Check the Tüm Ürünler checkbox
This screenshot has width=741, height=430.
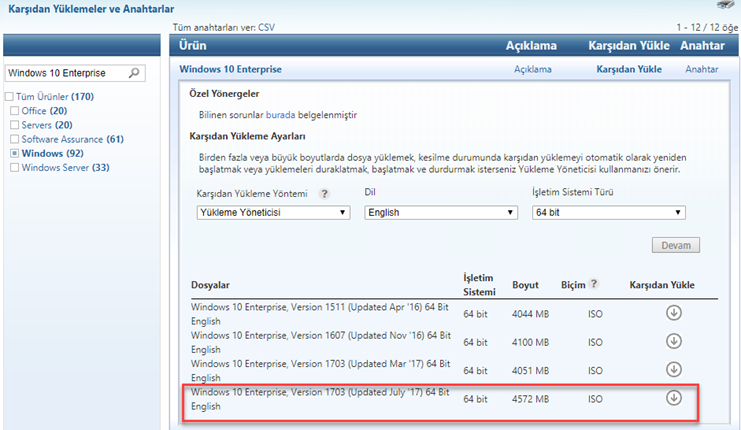(8, 97)
